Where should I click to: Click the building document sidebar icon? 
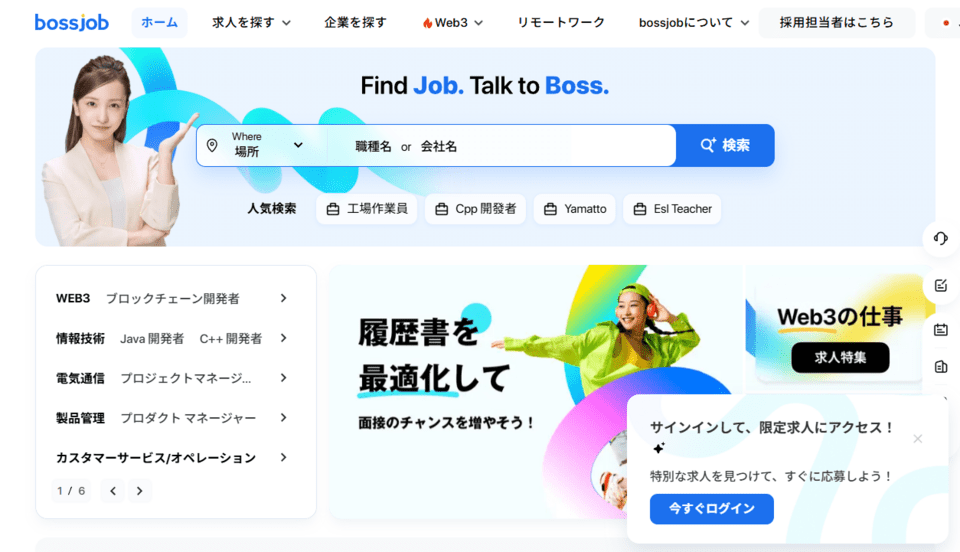tap(940, 367)
